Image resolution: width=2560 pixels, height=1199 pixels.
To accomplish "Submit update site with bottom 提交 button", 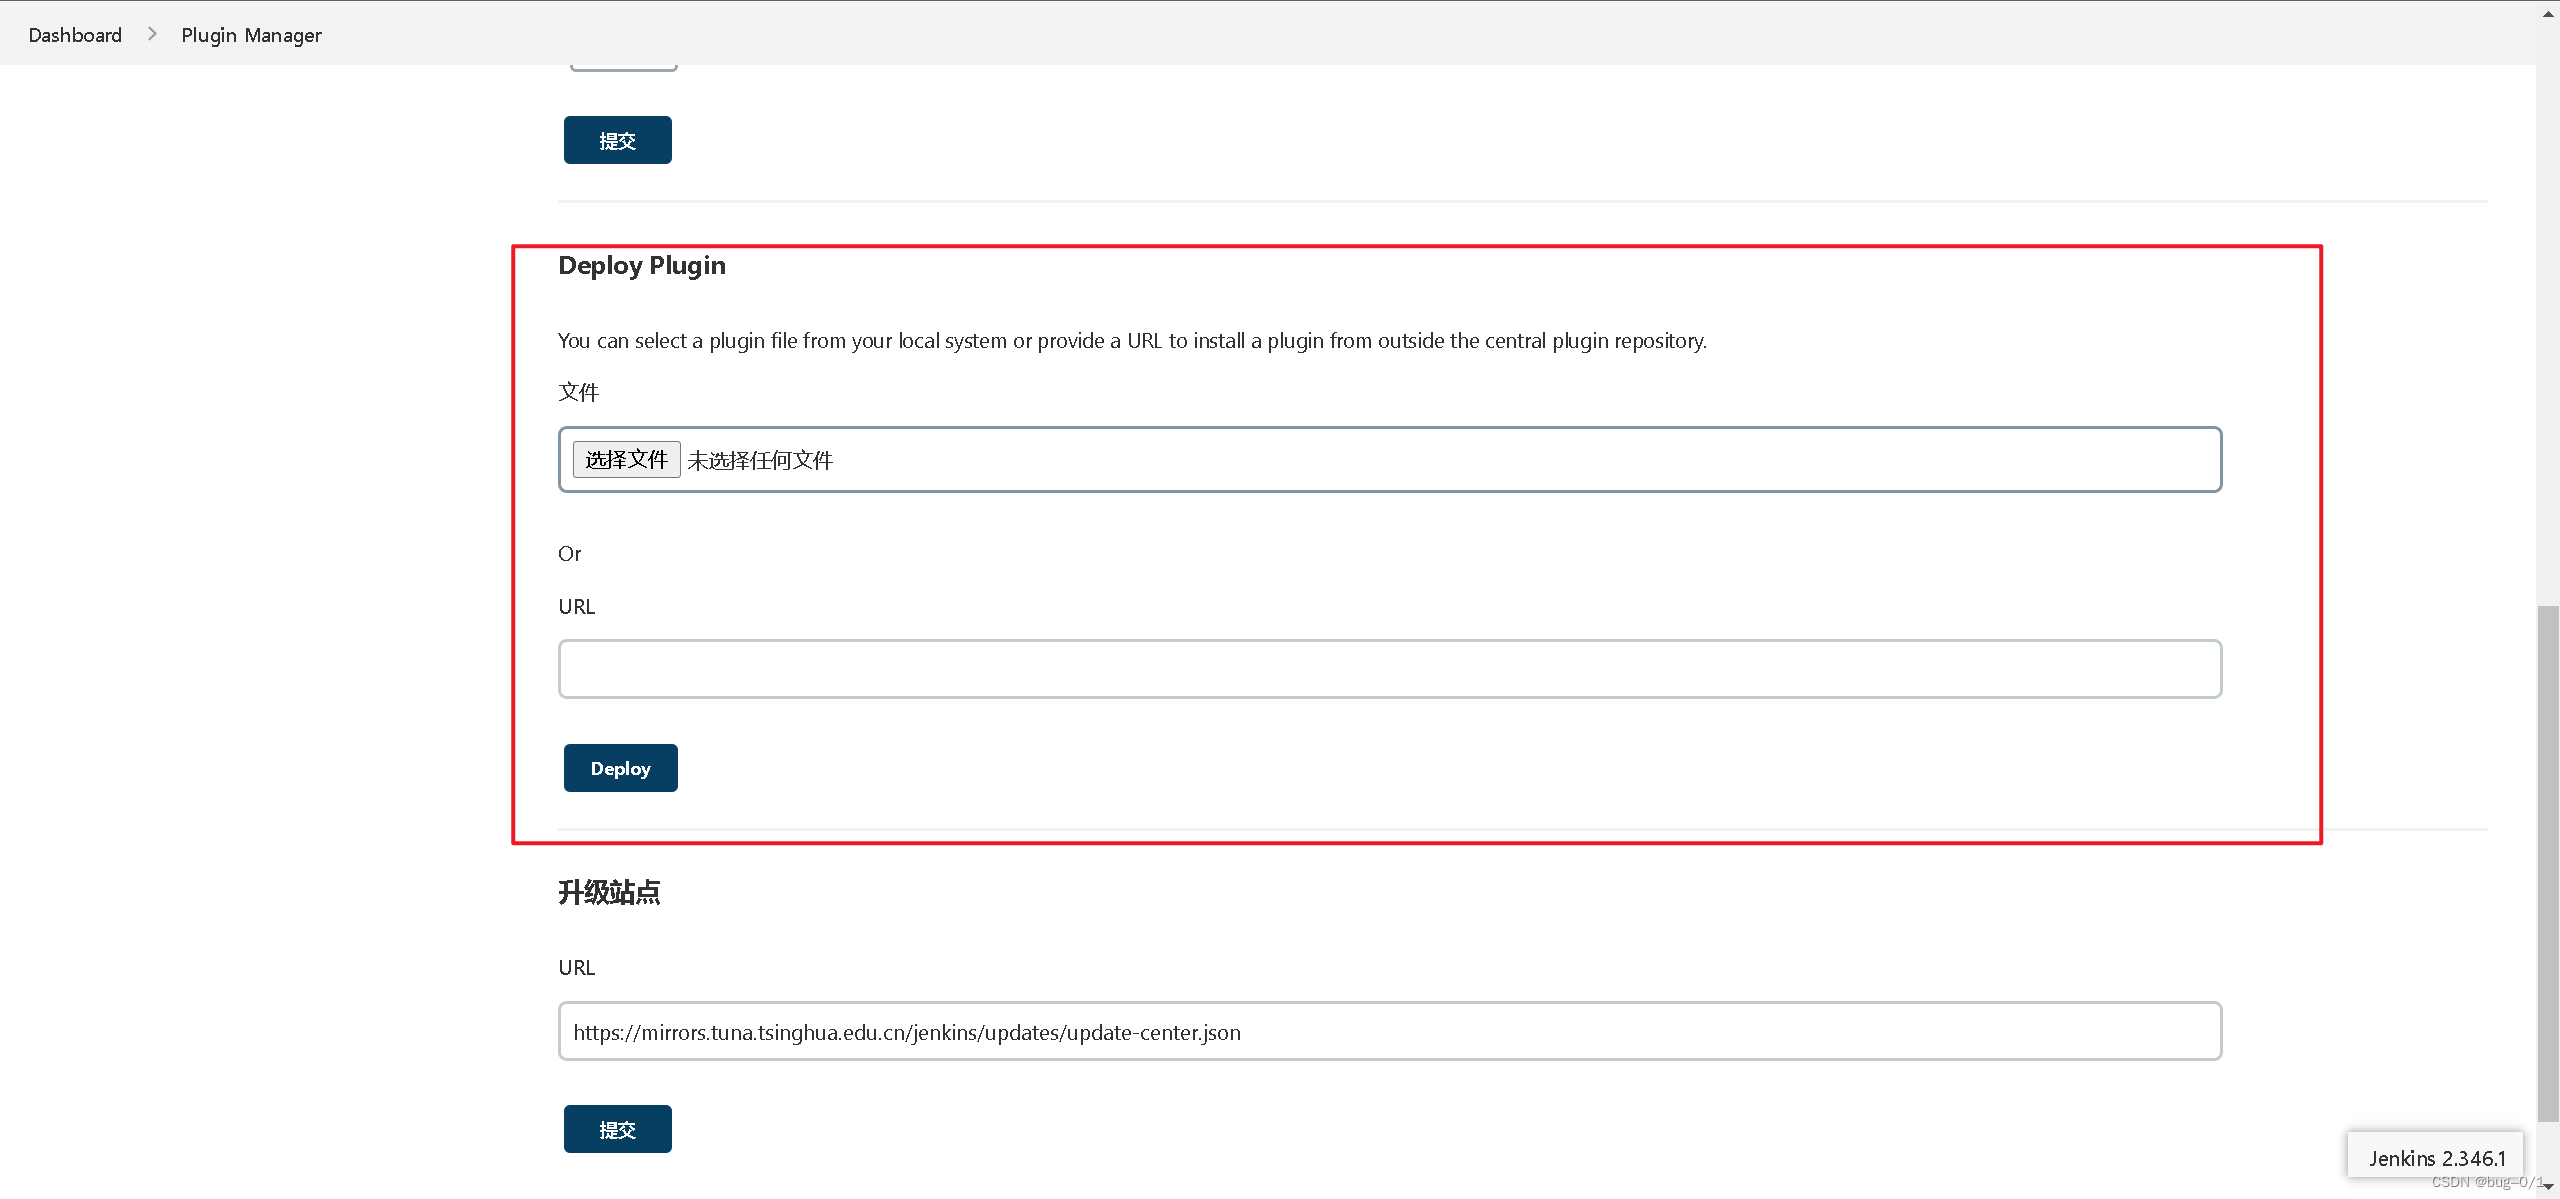I will 617,1129.
